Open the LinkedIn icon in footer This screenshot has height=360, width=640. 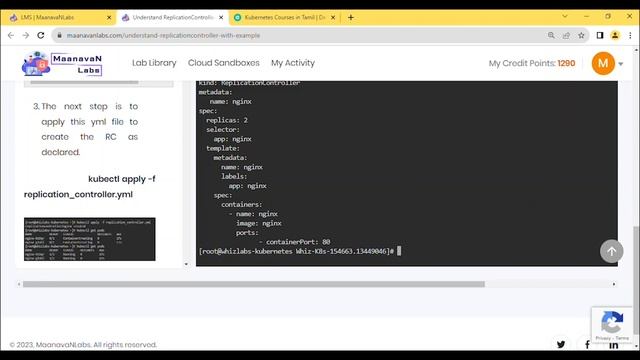(613, 345)
